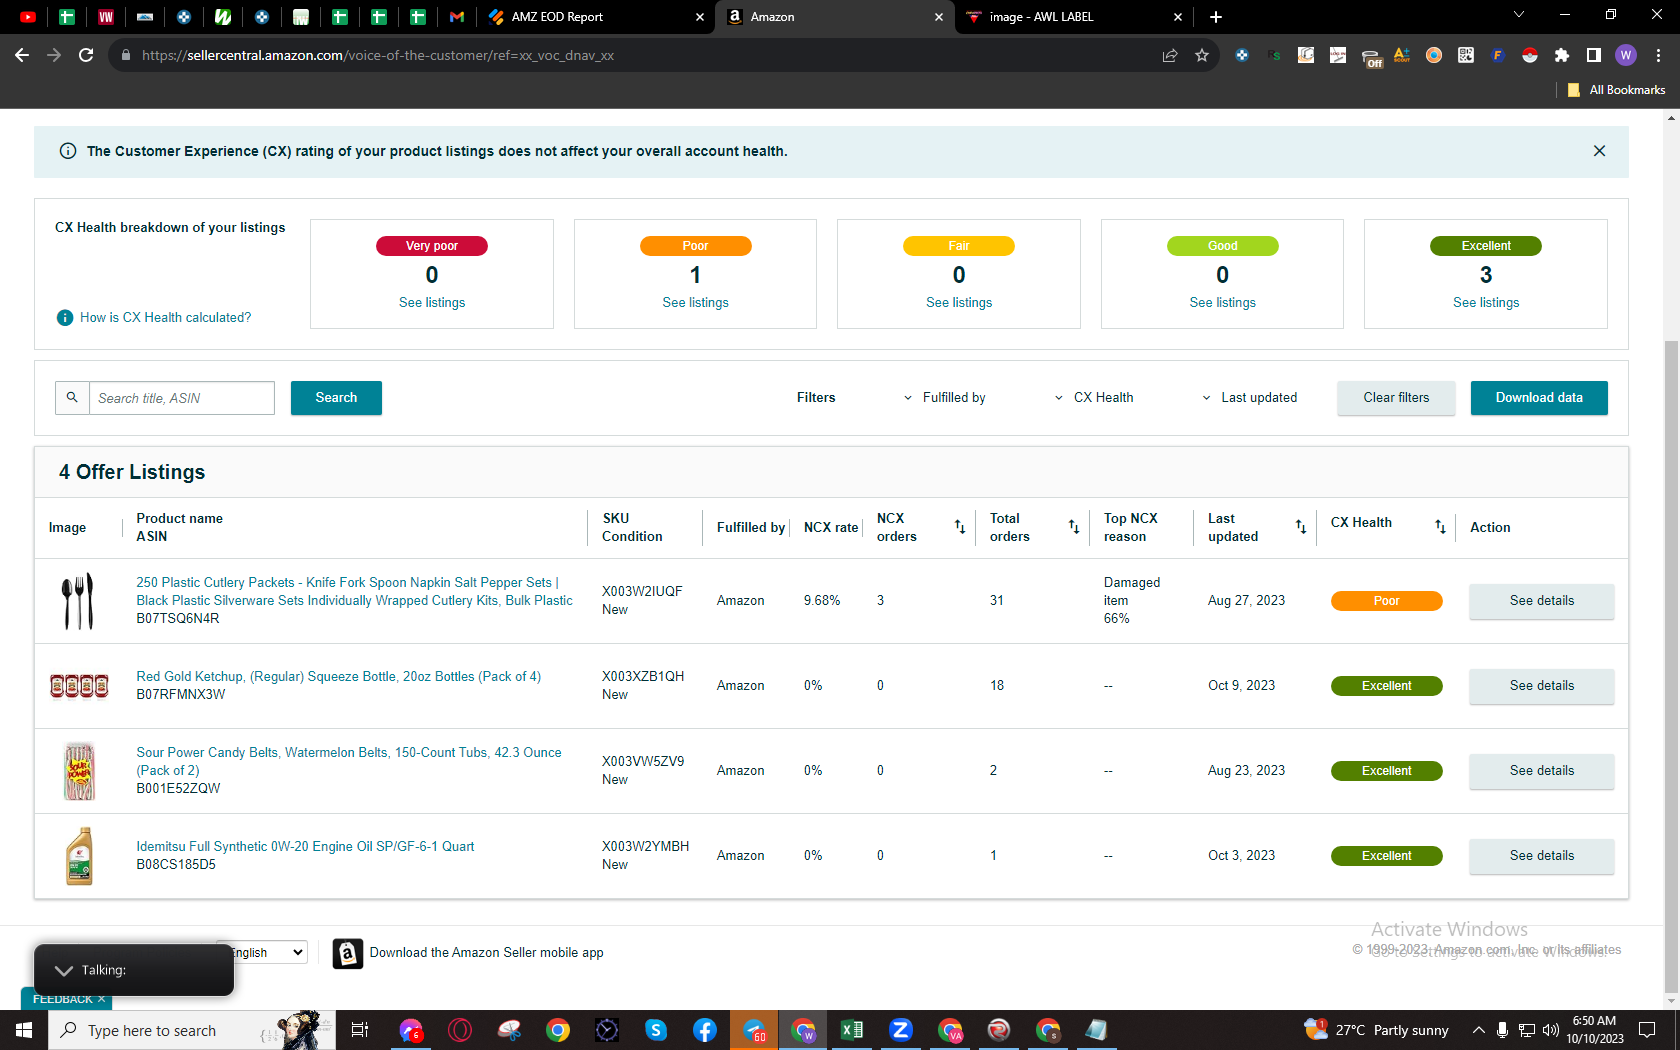Sort table by NCX orders
The width and height of the screenshot is (1680, 1050).
[960, 527]
